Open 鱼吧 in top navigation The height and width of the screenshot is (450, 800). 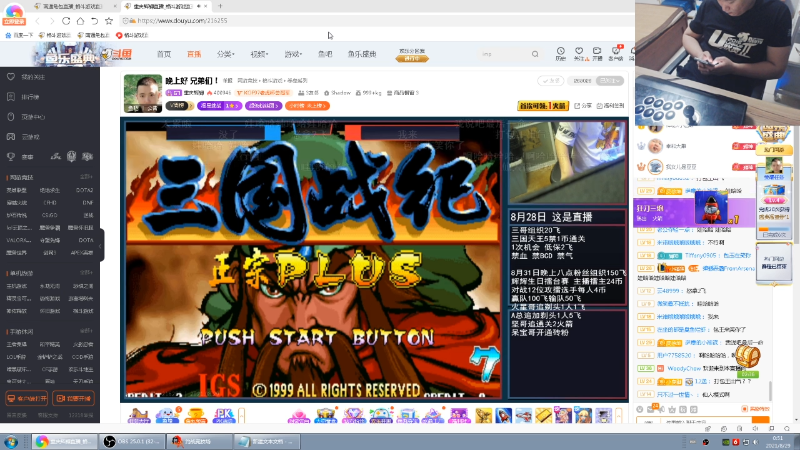pos(325,54)
